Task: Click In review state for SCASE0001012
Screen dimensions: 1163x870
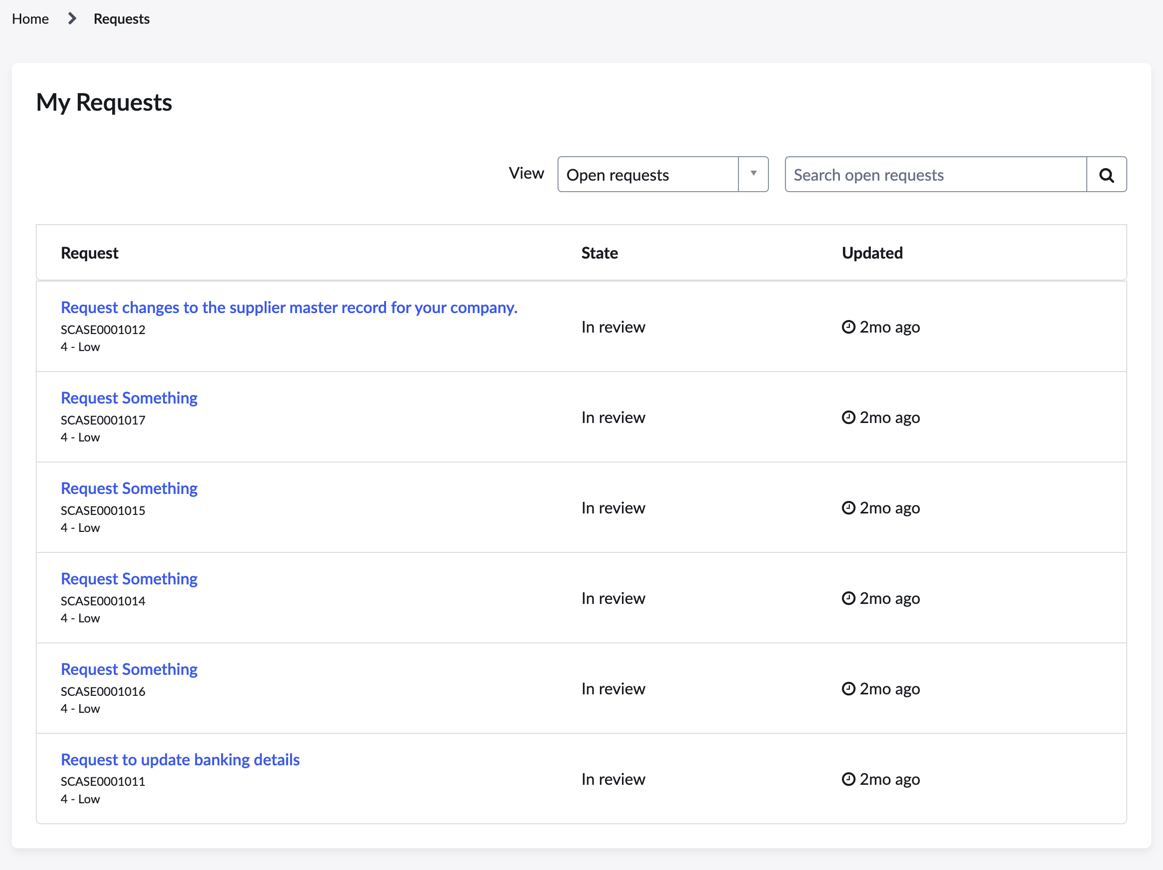Action: point(613,327)
